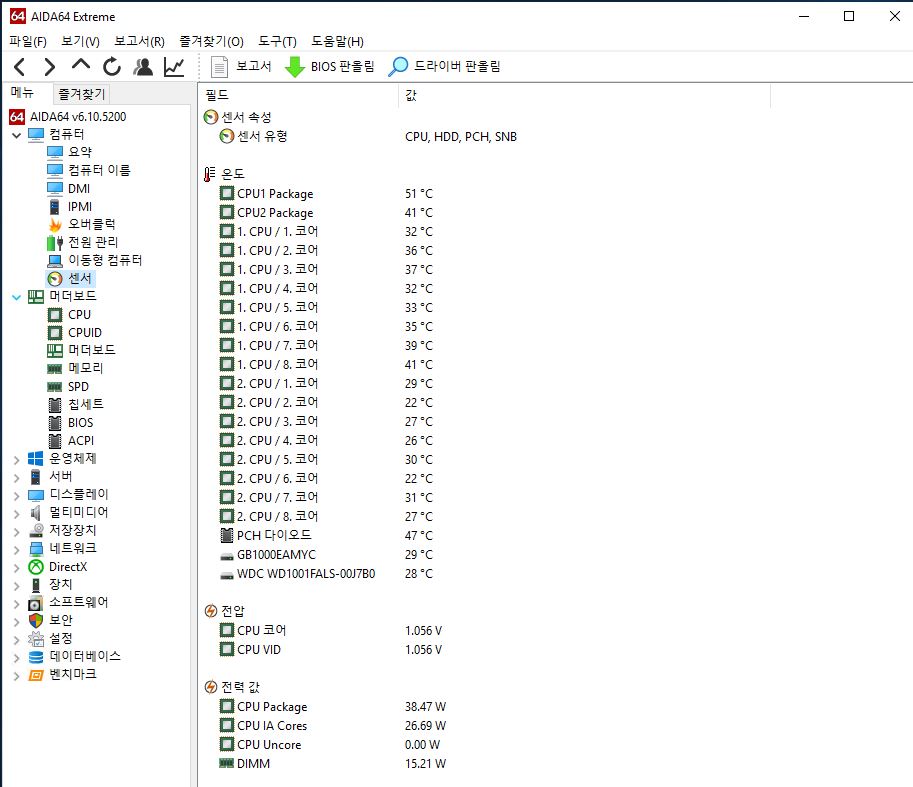913x787 pixels.
Task: Open the 즐겨찾기(O) menu
Action: pyautogui.click(x=211, y=41)
